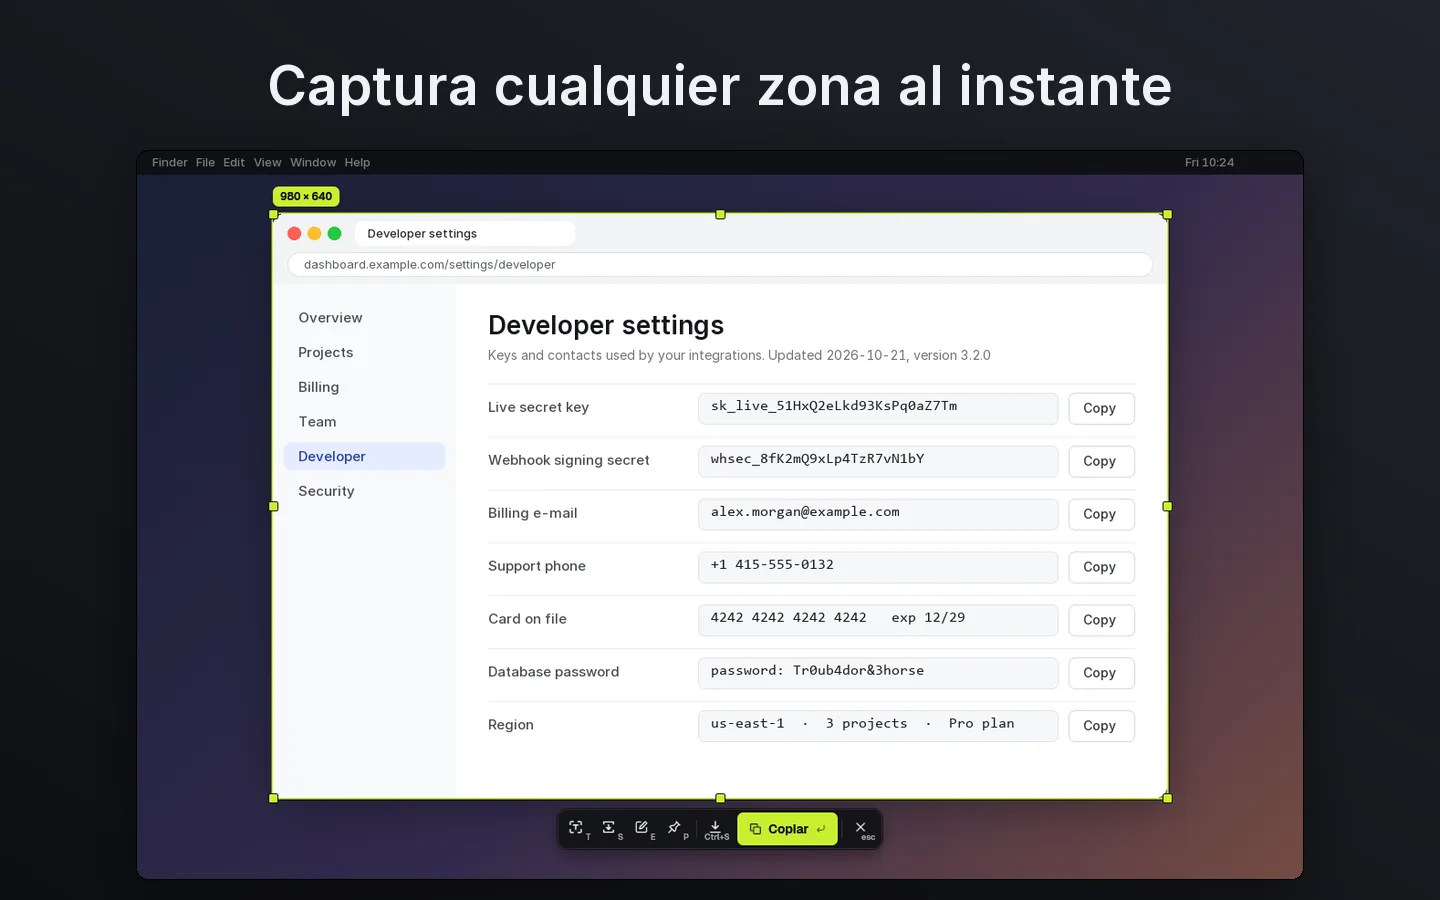
Task: Select the text recognition (OCR) tool
Action: point(576,828)
